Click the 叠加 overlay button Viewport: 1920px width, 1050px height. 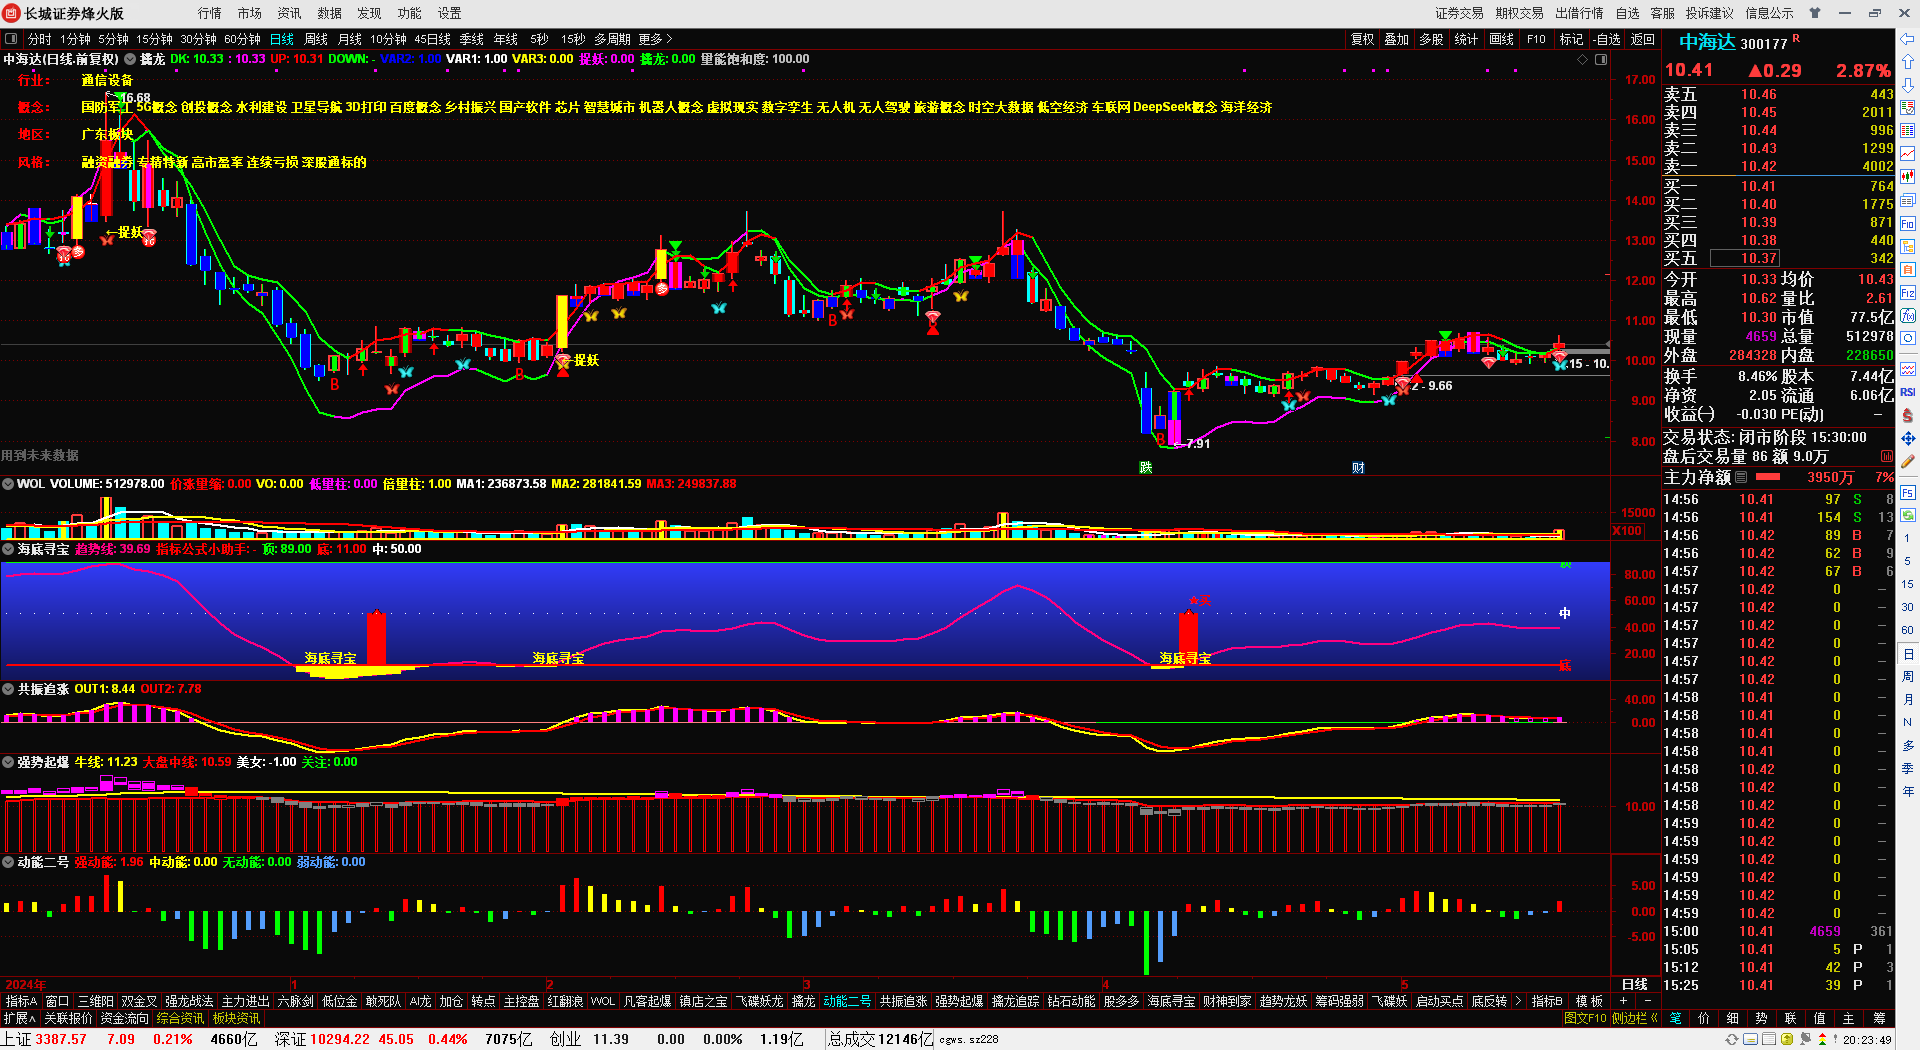[1396, 39]
